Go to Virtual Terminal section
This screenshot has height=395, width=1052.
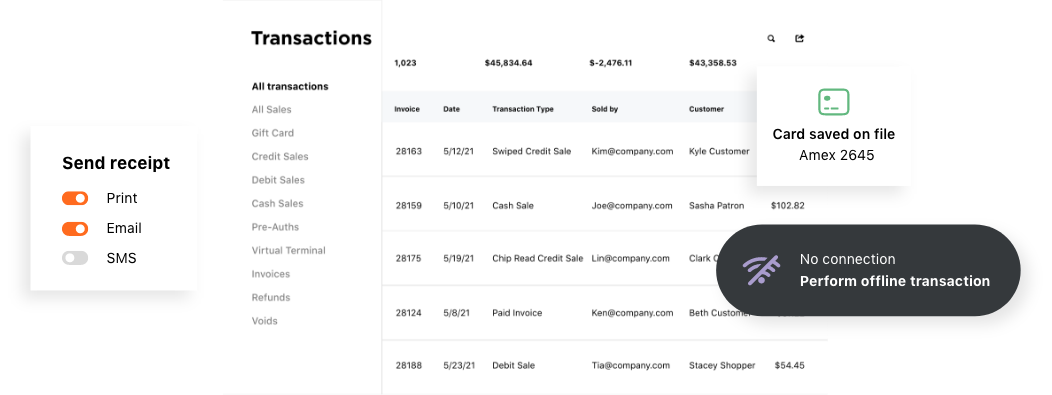tap(288, 251)
